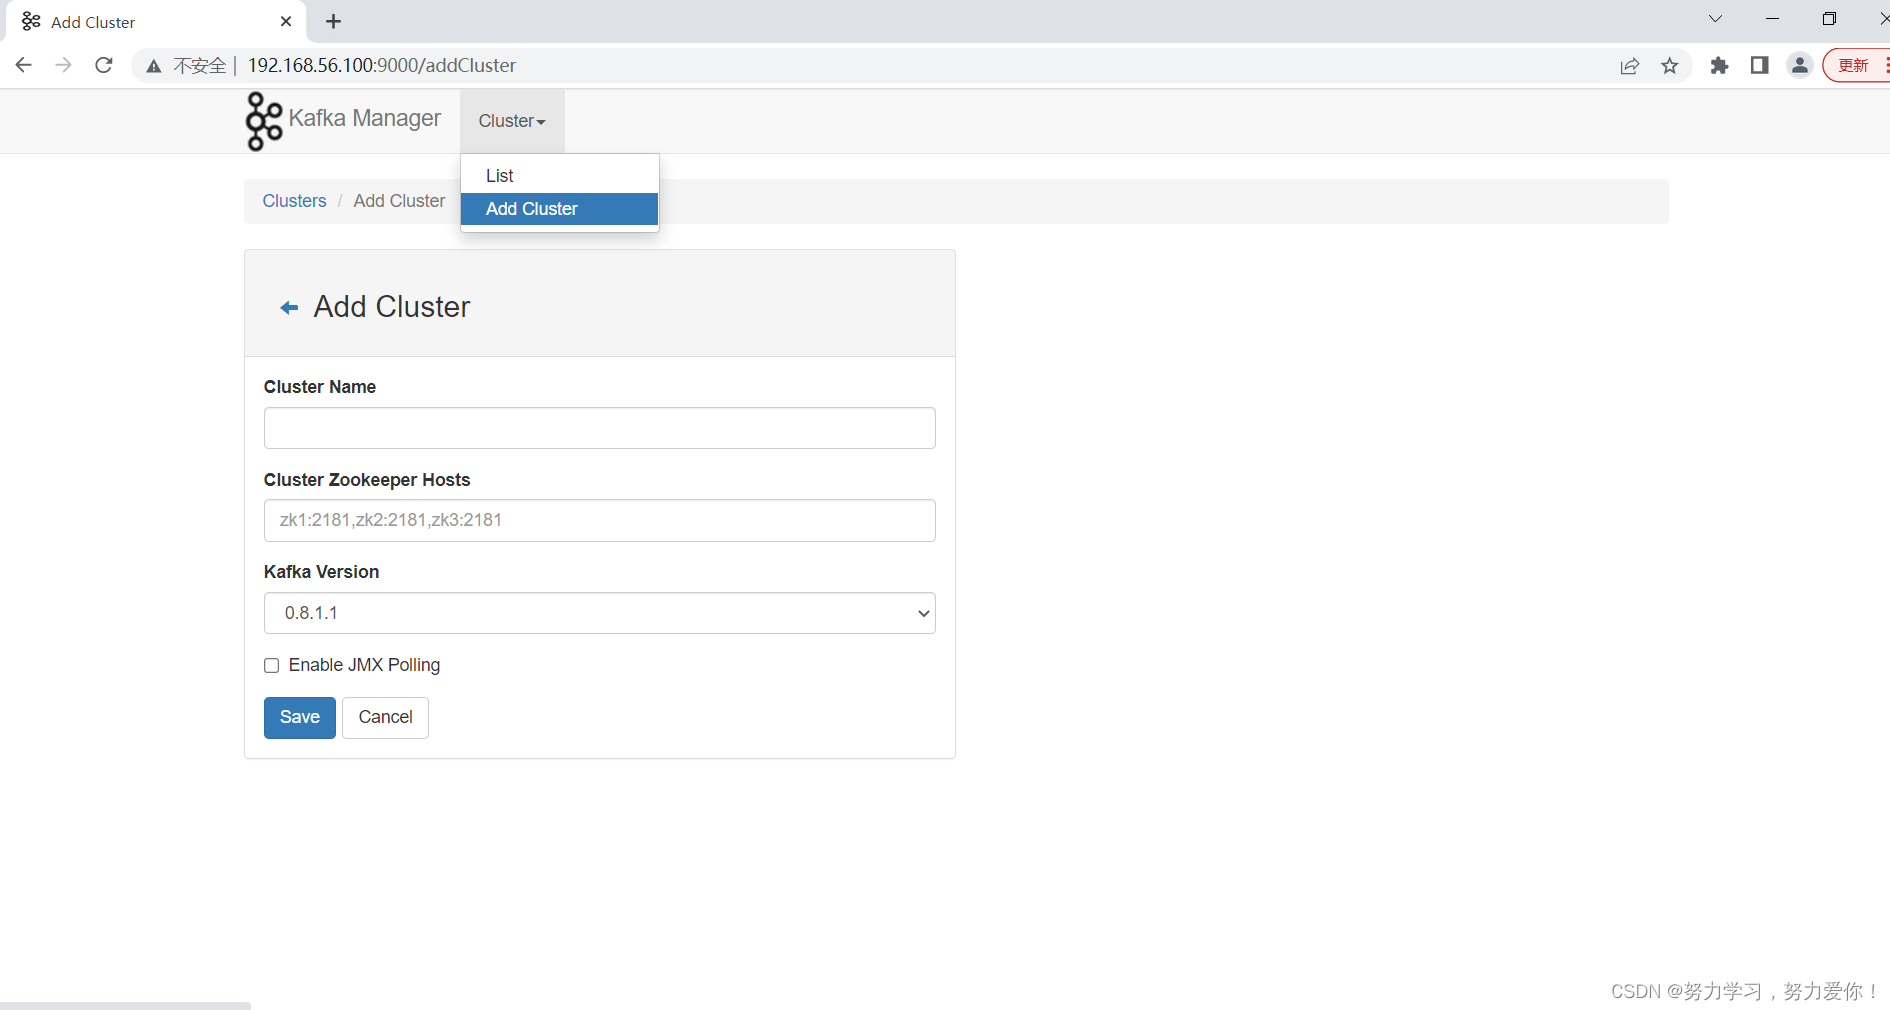The width and height of the screenshot is (1890, 1010).
Task: Focus the Cluster Zookeeper Hosts field
Action: point(599,520)
